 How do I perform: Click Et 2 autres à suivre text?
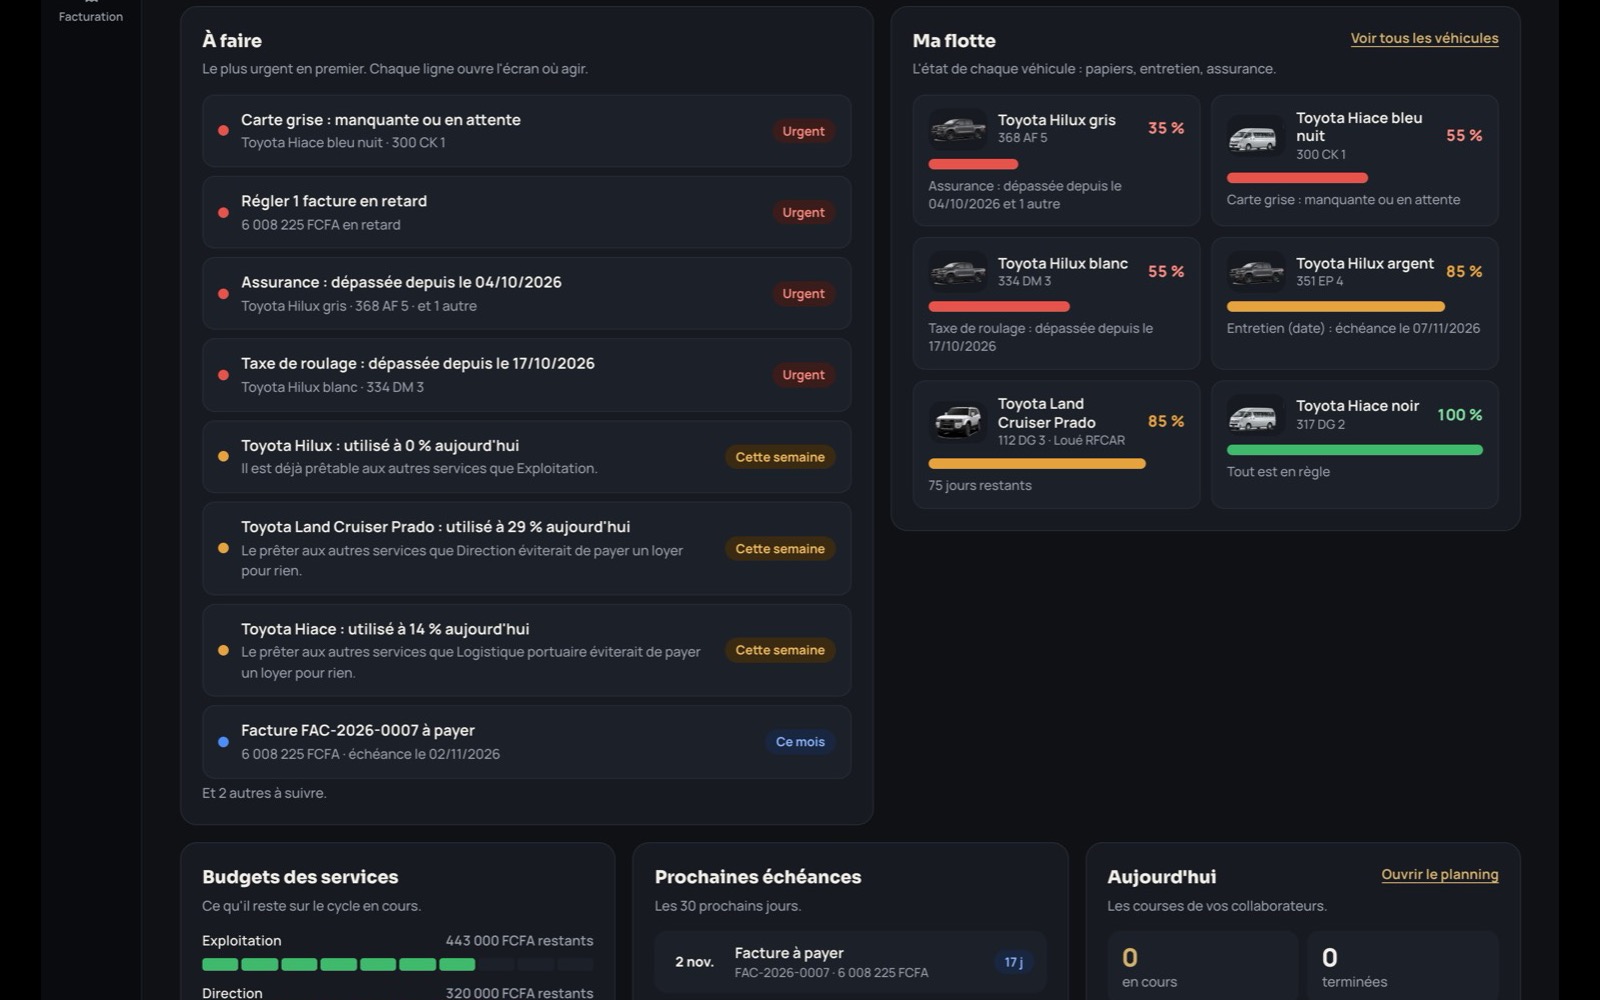[264, 793]
